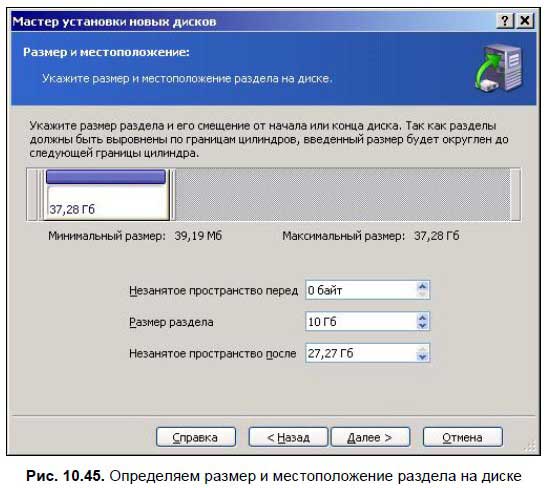Click the gray unallocated disk area
This screenshot has width=548, height=488.
(342, 195)
